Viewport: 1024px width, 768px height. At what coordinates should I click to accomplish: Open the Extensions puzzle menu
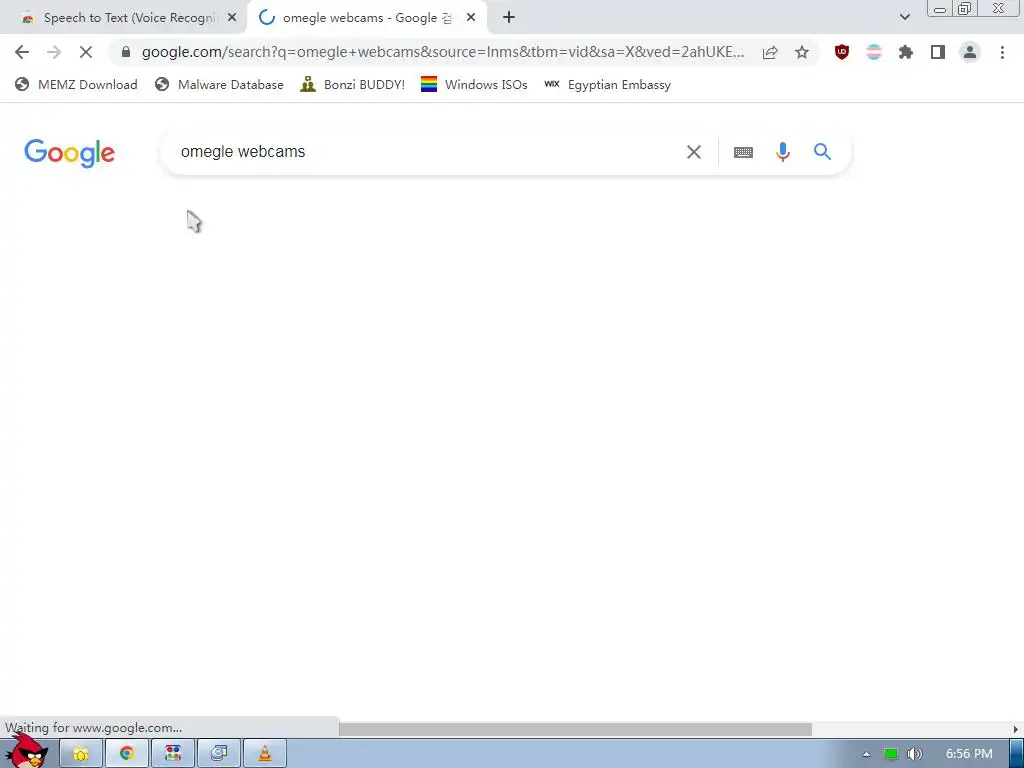pyautogui.click(x=906, y=52)
